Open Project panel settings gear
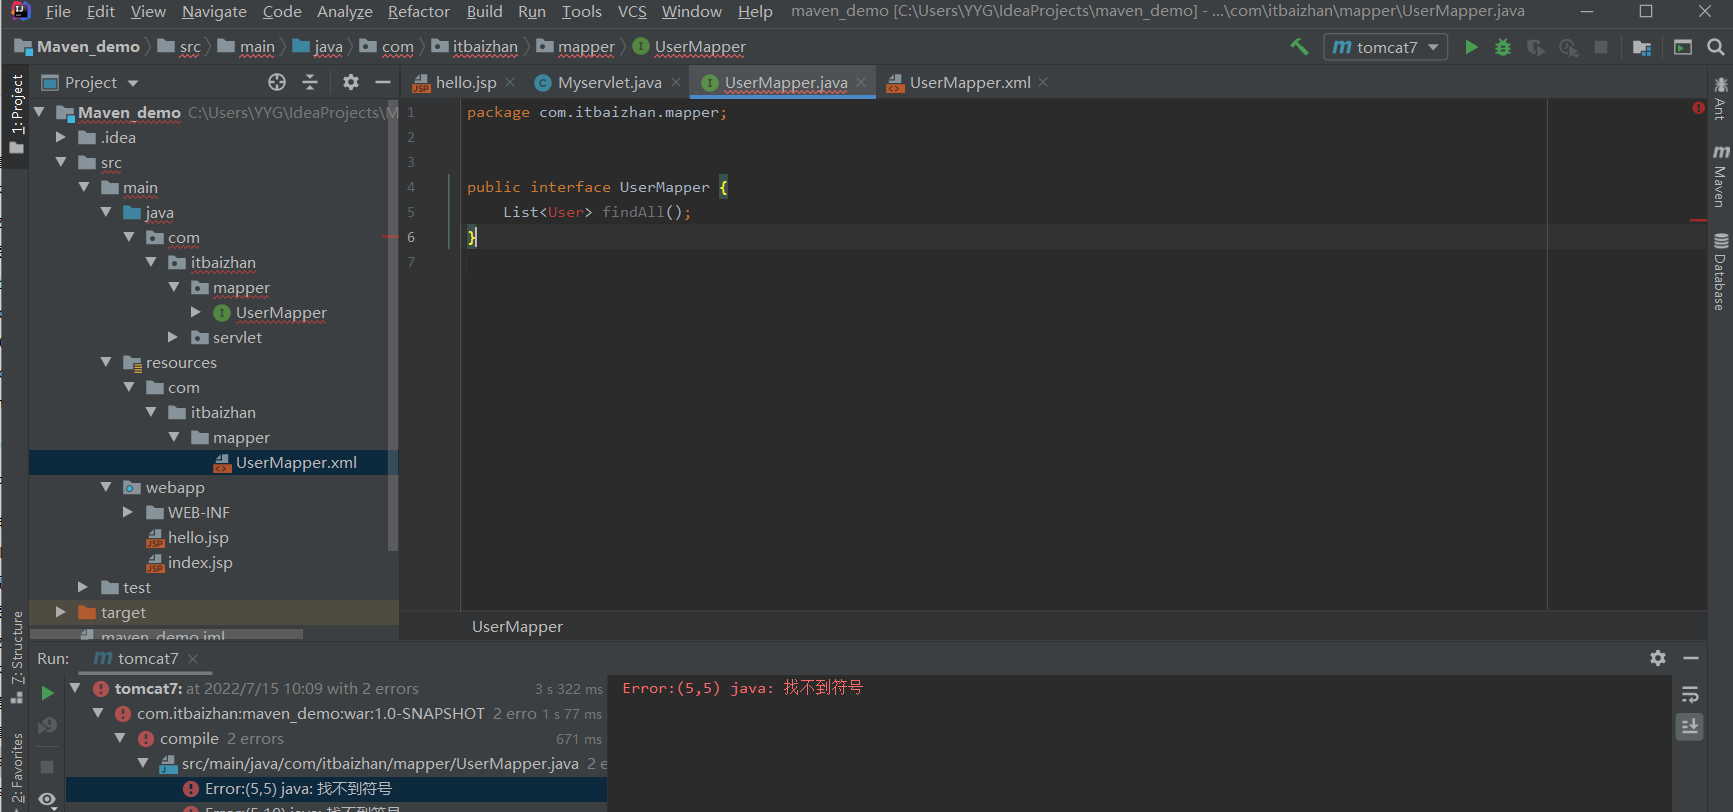The image size is (1733, 812). click(x=350, y=82)
